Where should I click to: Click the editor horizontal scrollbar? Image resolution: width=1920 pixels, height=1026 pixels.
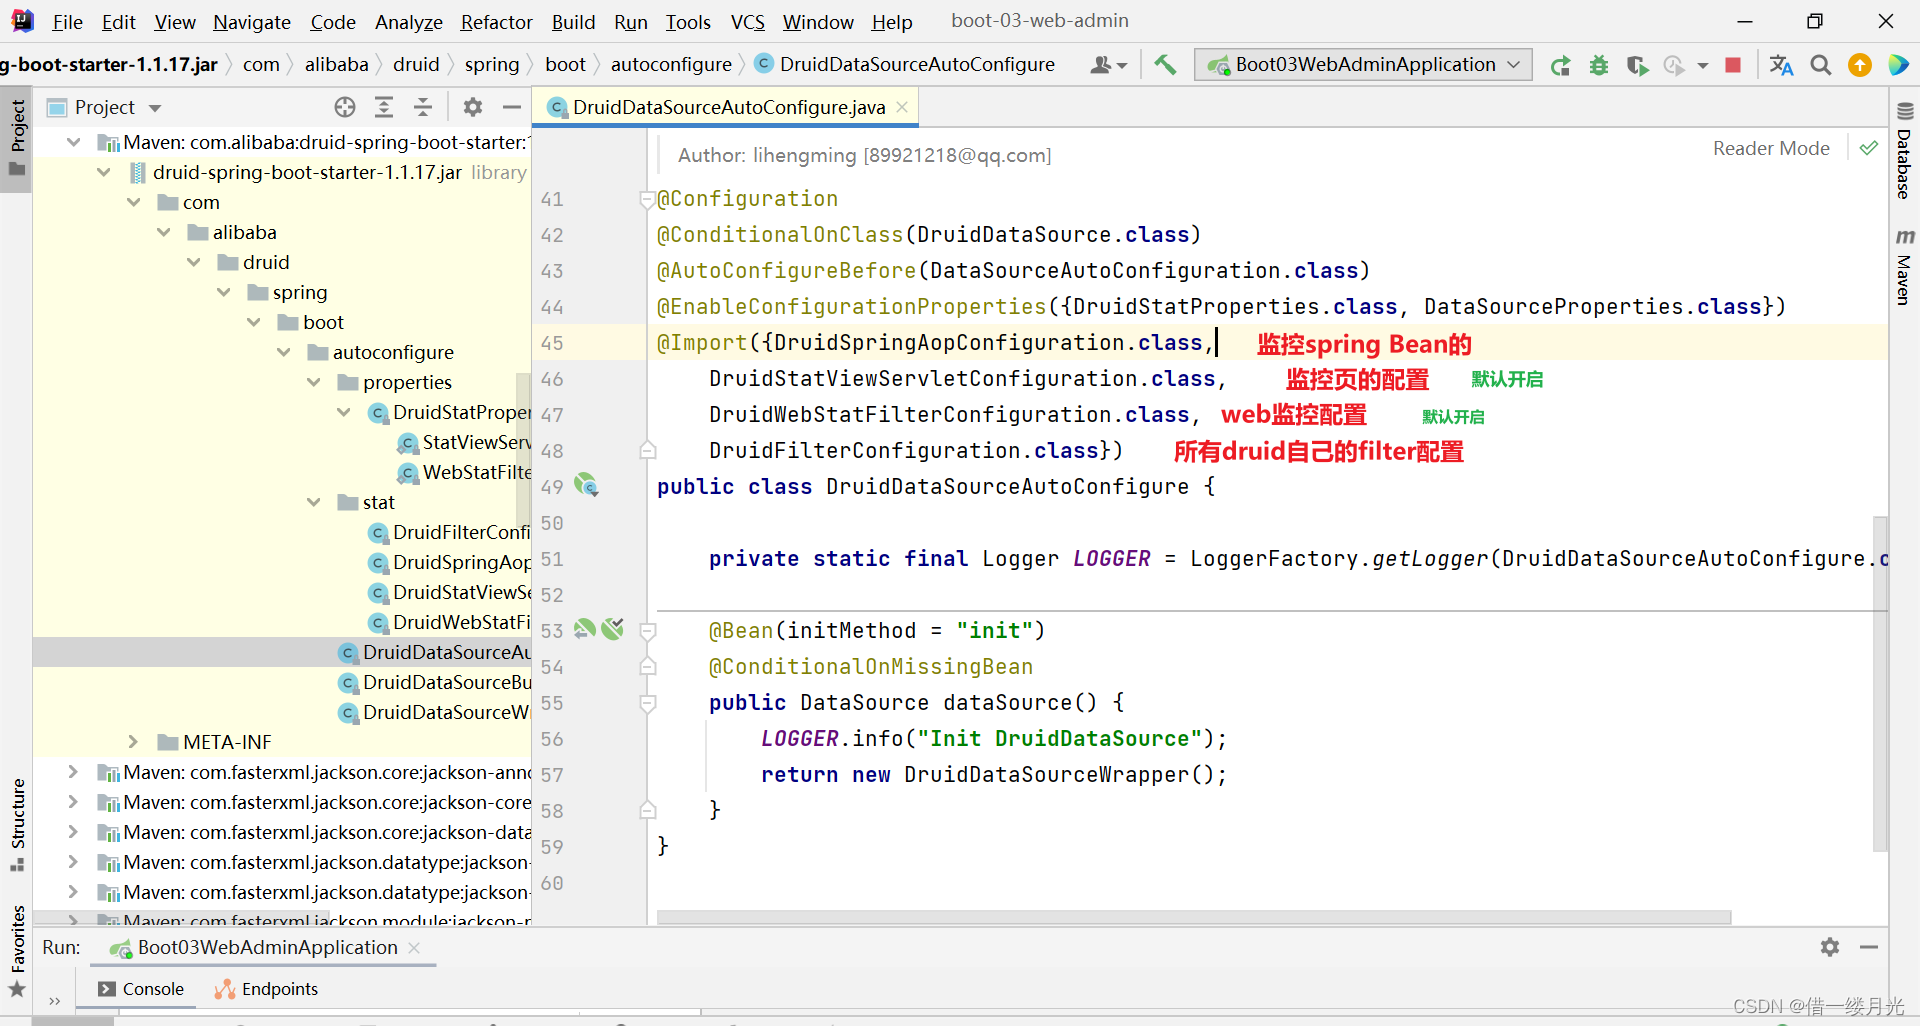coord(1194,917)
